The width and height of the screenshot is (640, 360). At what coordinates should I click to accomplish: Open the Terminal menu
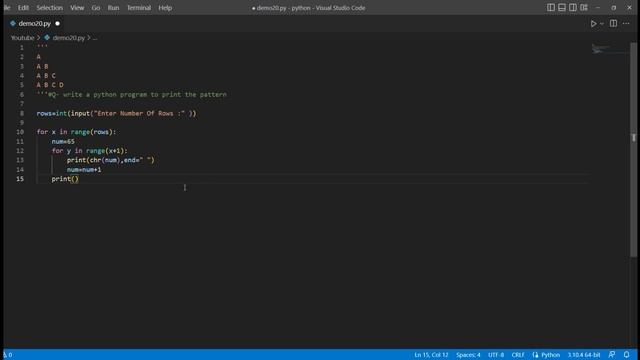pos(139,8)
